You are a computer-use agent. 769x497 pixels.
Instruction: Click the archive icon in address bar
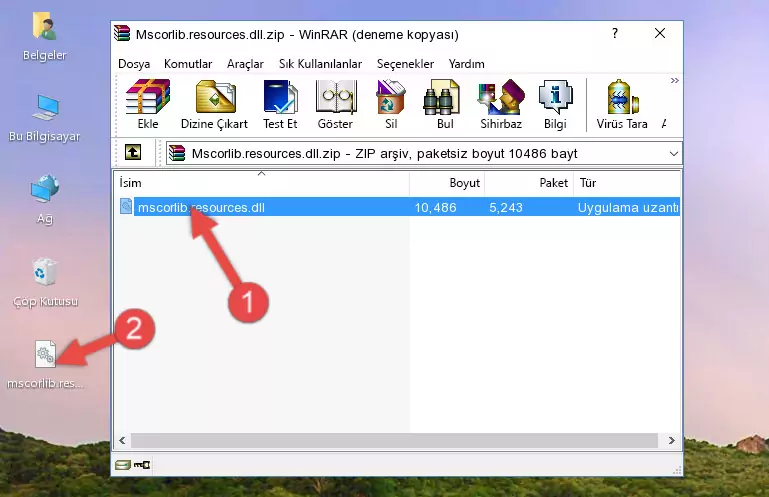(x=177, y=153)
